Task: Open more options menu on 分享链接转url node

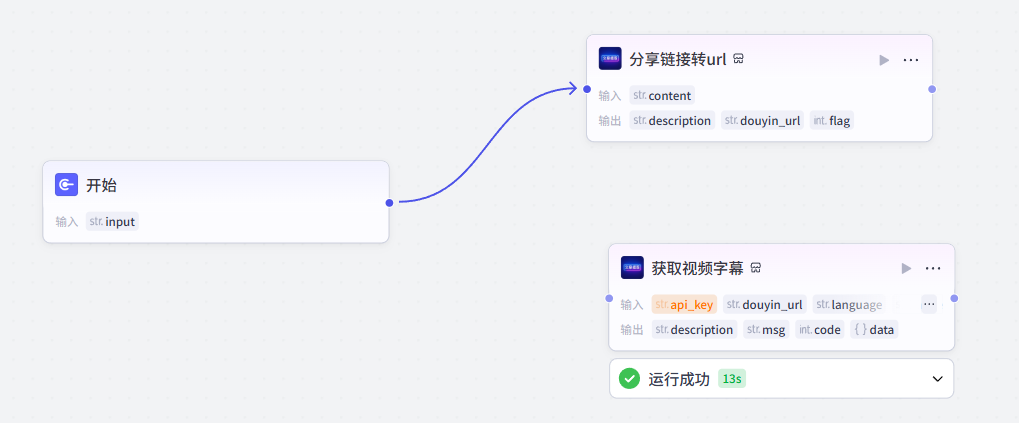Action: click(911, 60)
